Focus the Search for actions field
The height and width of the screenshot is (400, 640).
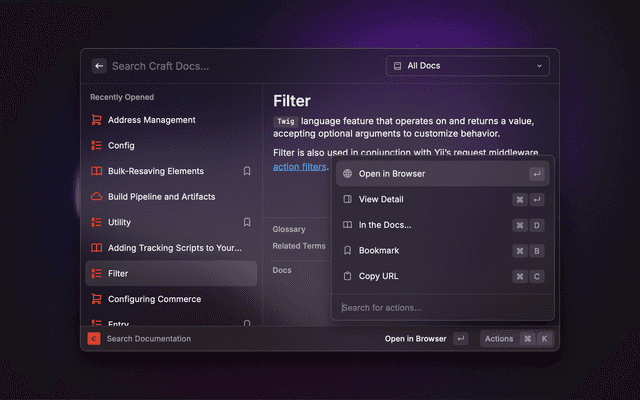pyautogui.click(x=440, y=307)
